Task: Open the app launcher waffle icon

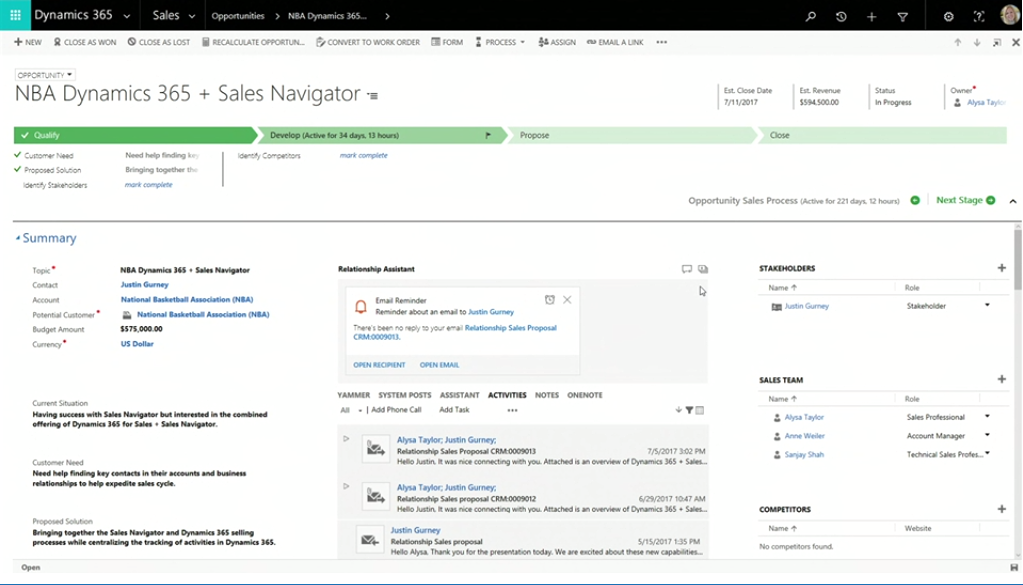Action: pos(15,16)
